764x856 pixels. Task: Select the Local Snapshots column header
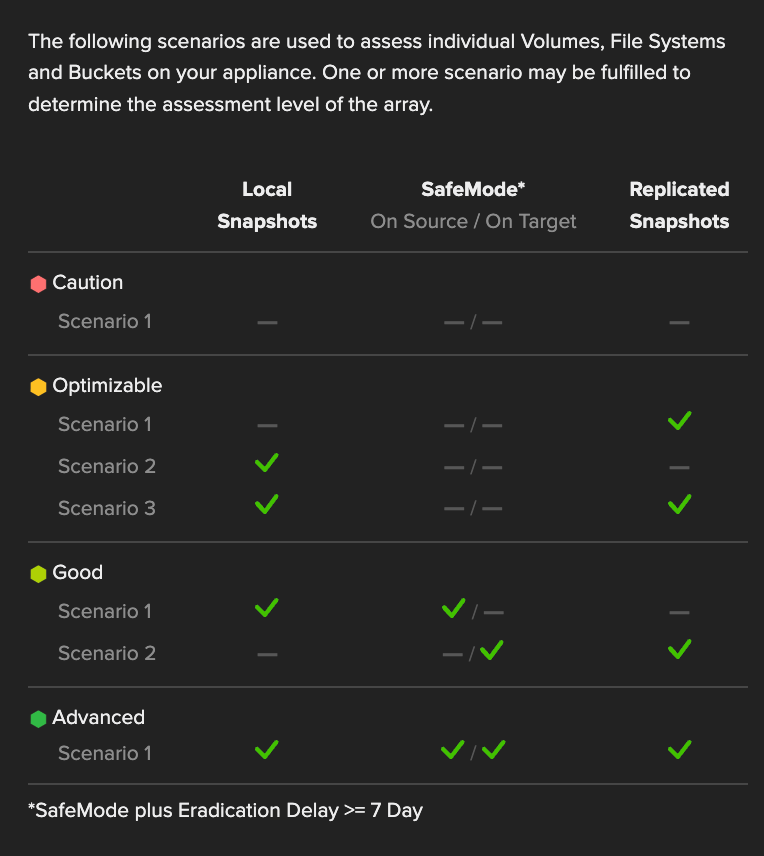point(267,205)
